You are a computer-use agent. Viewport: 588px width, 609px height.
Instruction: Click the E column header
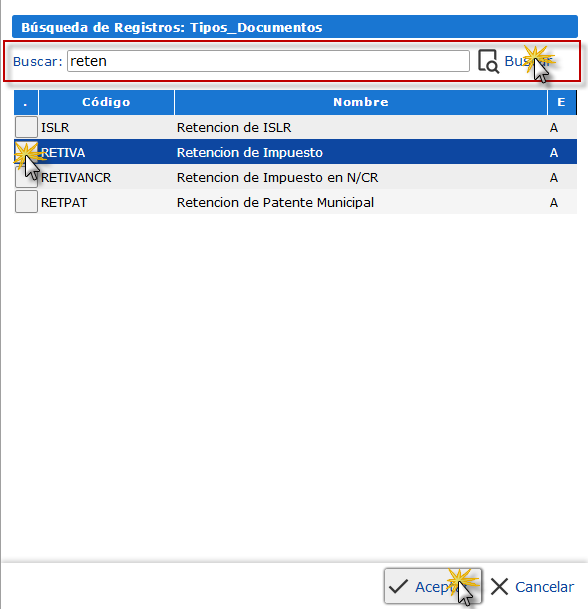point(561,102)
